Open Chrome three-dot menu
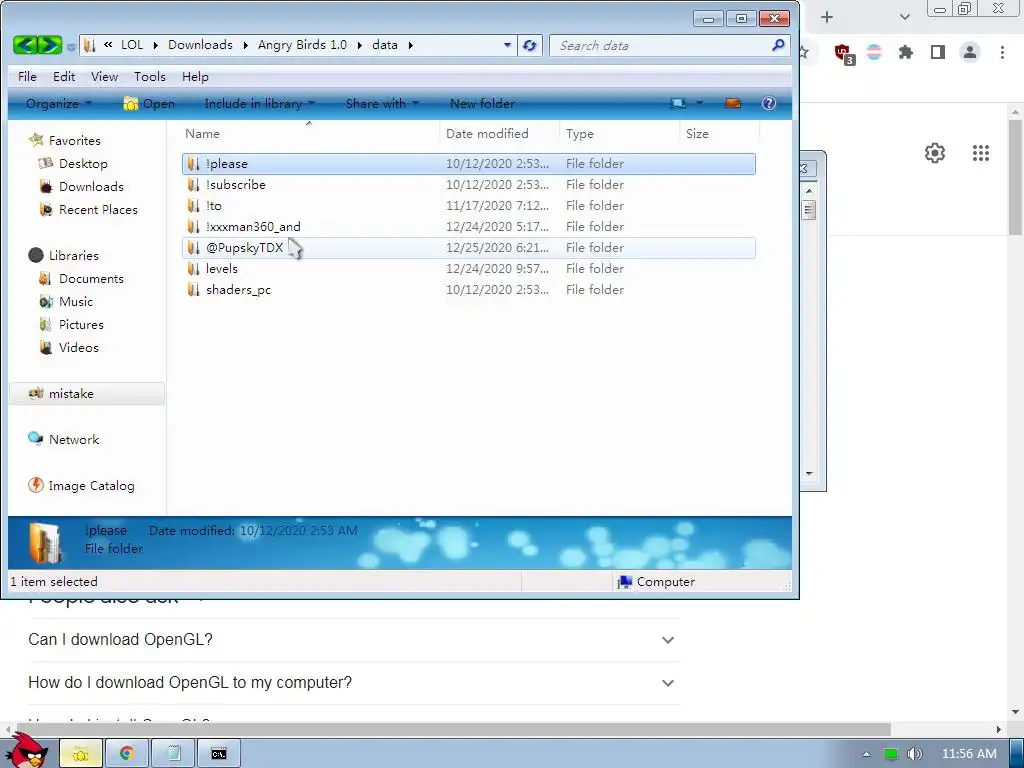1024x768 pixels. [x=1002, y=52]
